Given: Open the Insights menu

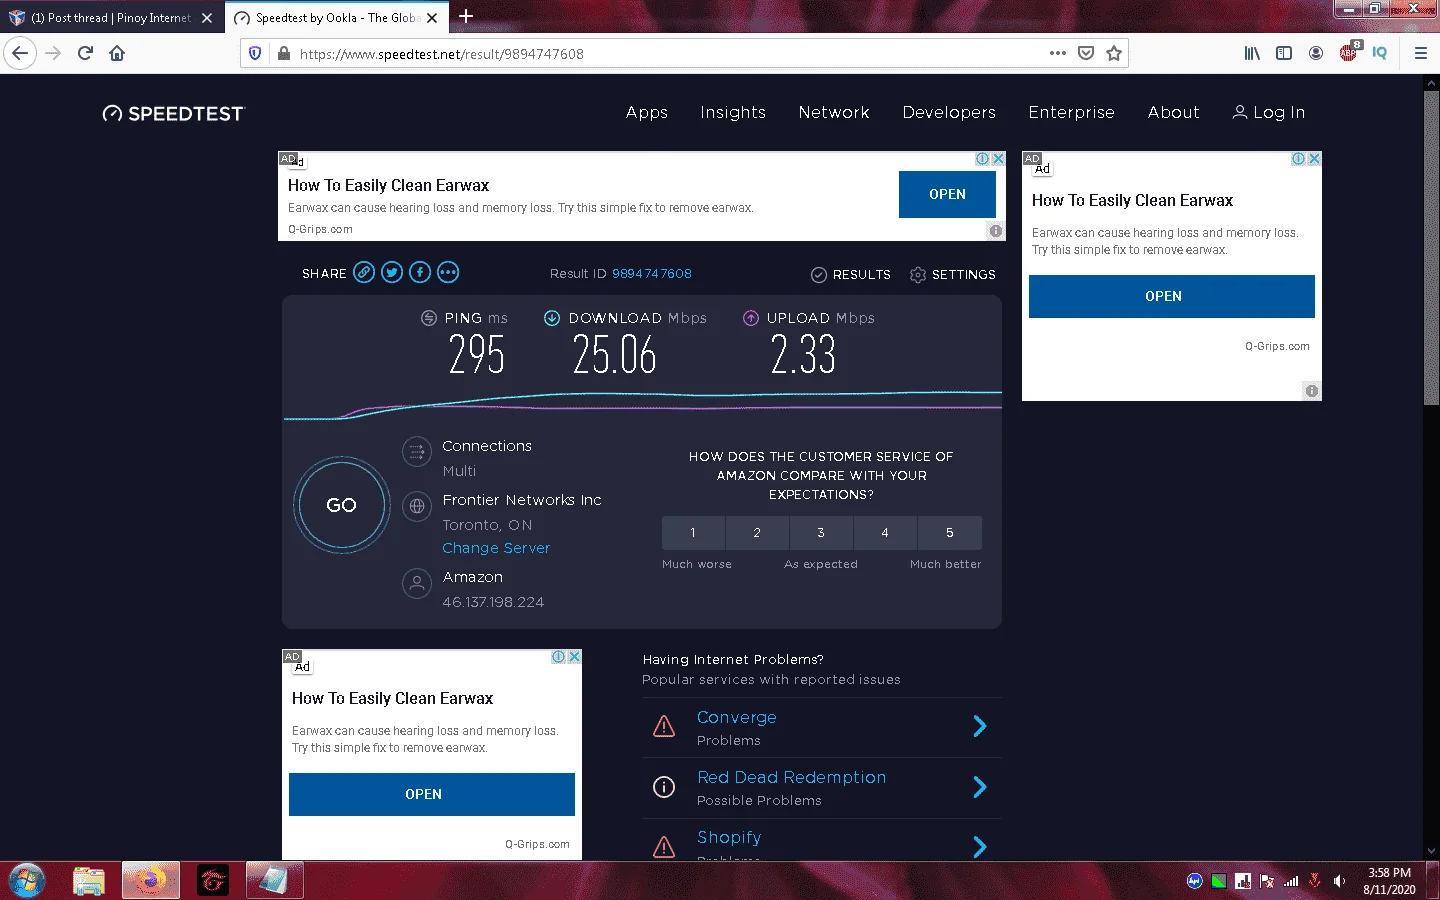Looking at the screenshot, I should (733, 113).
